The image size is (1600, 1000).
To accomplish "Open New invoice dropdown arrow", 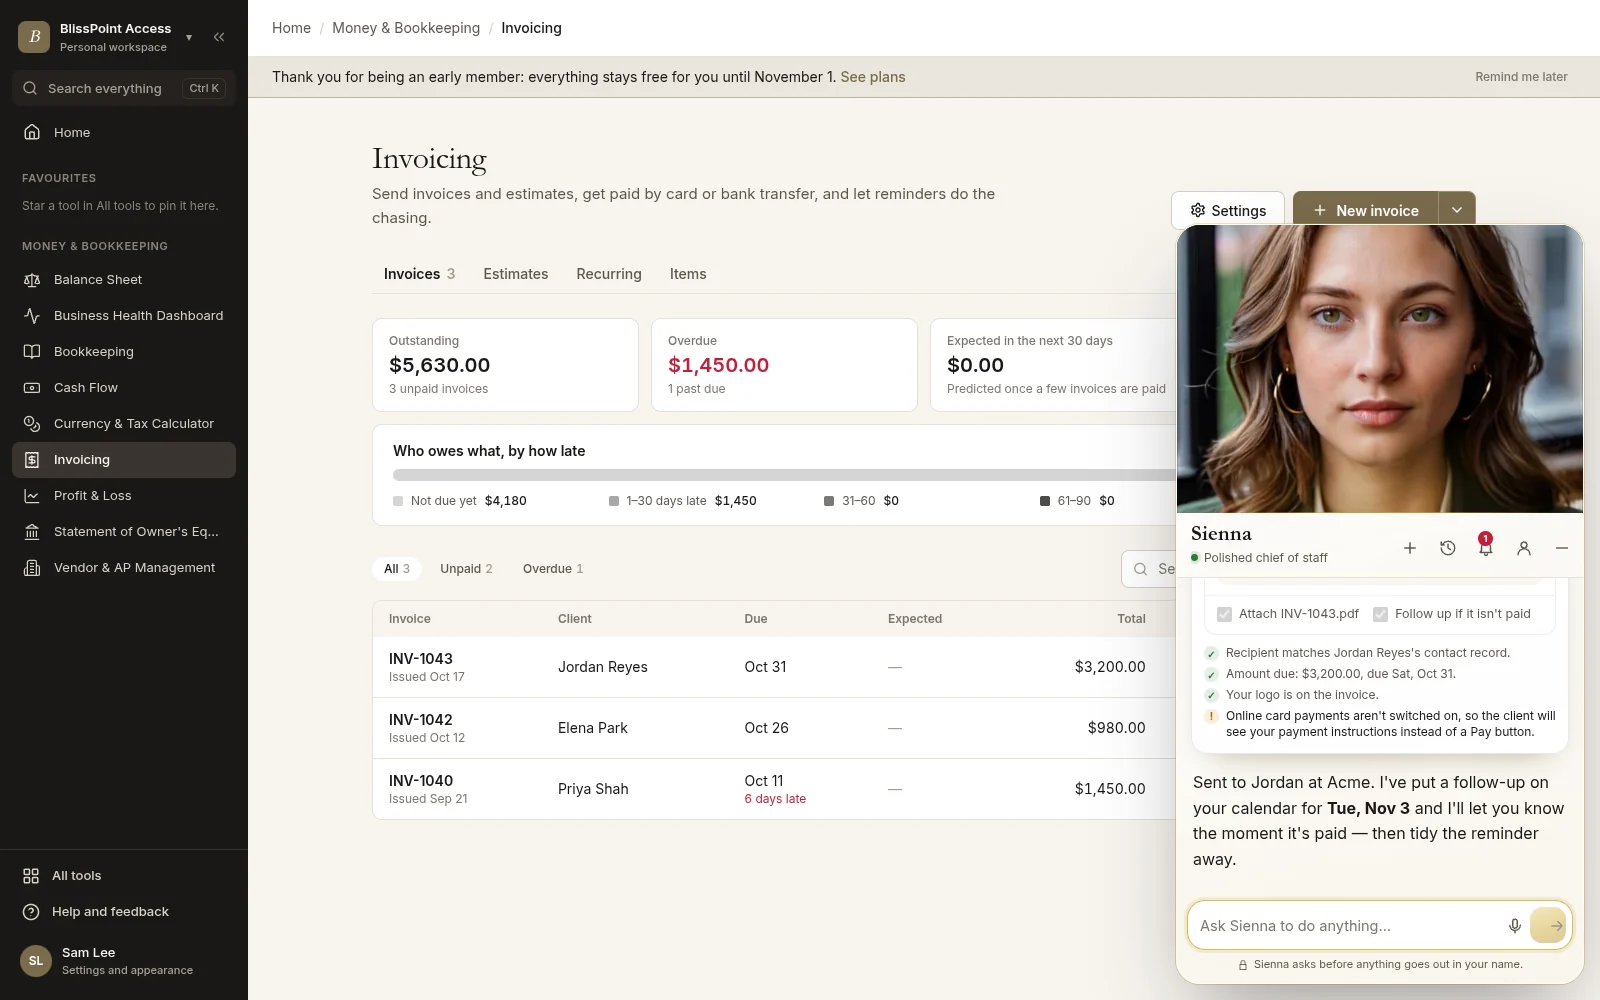I will (x=1457, y=210).
